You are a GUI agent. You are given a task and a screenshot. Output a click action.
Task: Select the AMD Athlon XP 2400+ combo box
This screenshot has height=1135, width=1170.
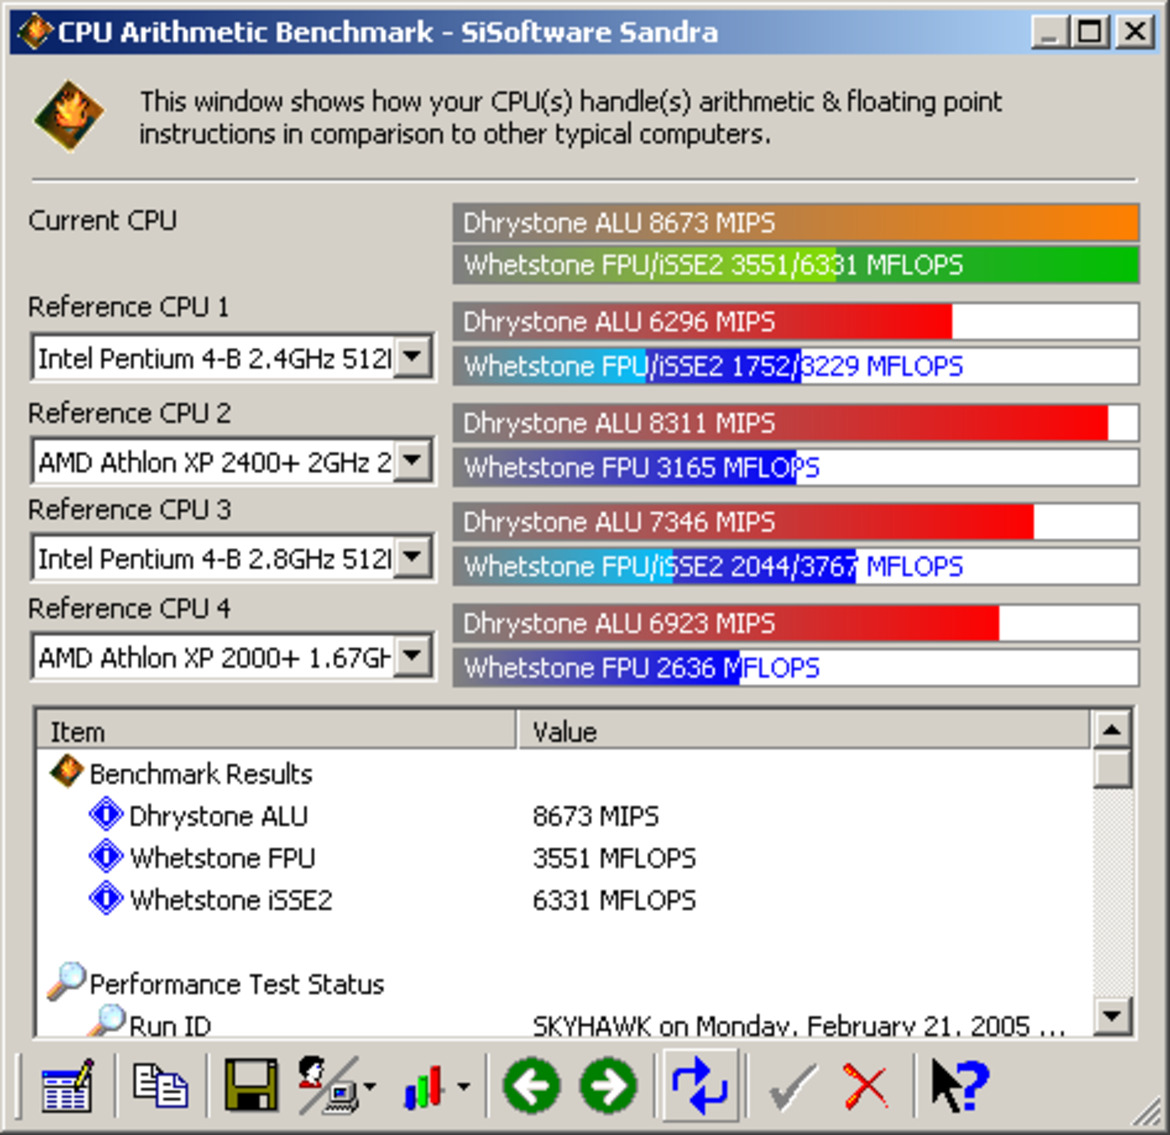coord(232,461)
